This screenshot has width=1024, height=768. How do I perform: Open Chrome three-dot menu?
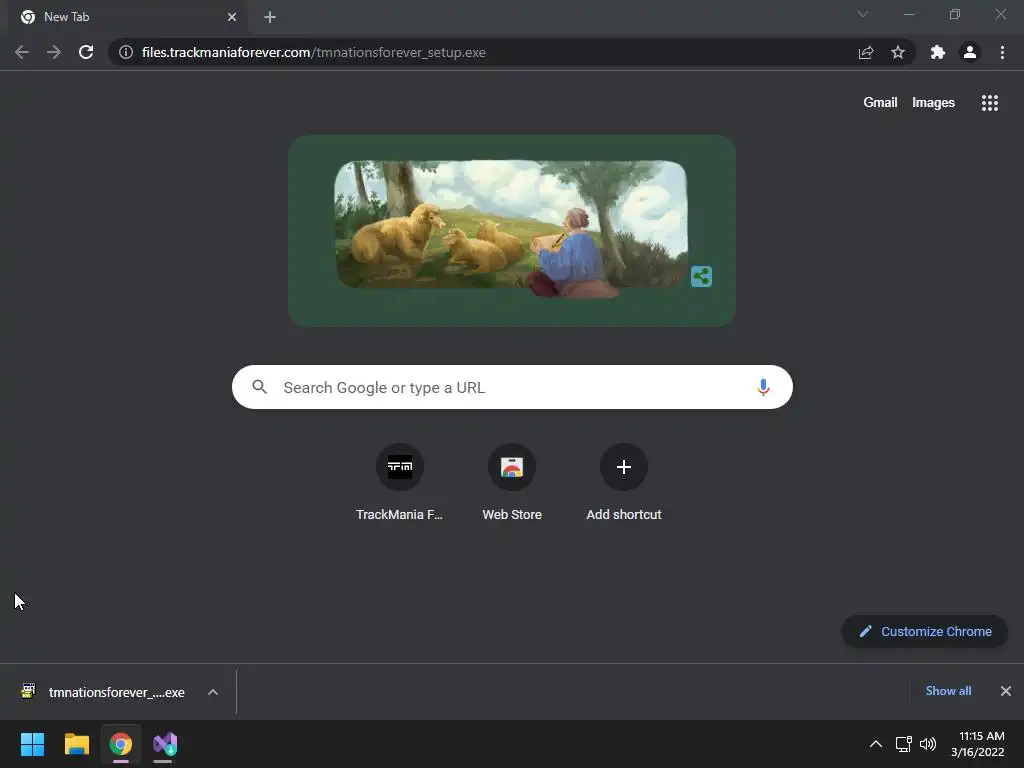click(1002, 52)
